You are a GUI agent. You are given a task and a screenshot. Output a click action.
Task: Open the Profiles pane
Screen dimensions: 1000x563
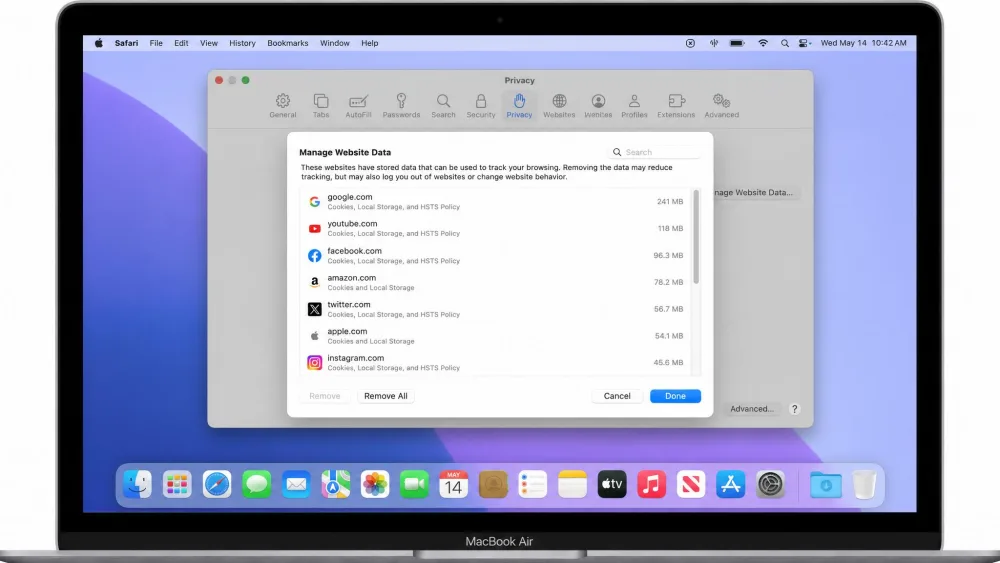coord(634,106)
